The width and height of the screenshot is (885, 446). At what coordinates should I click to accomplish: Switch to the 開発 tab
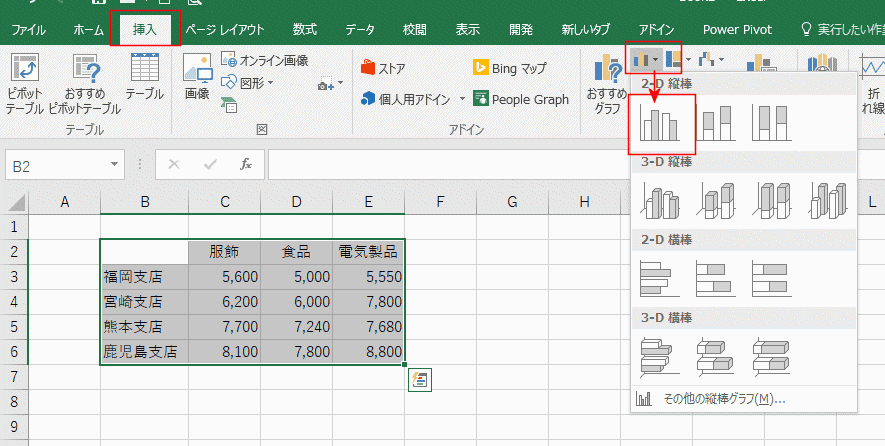pos(520,30)
